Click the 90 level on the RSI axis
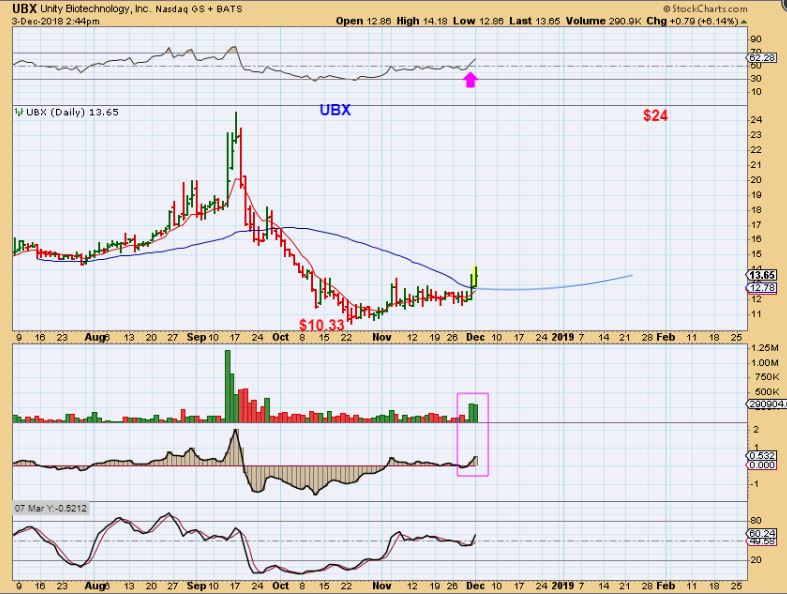The width and height of the screenshot is (787, 594). (756, 39)
